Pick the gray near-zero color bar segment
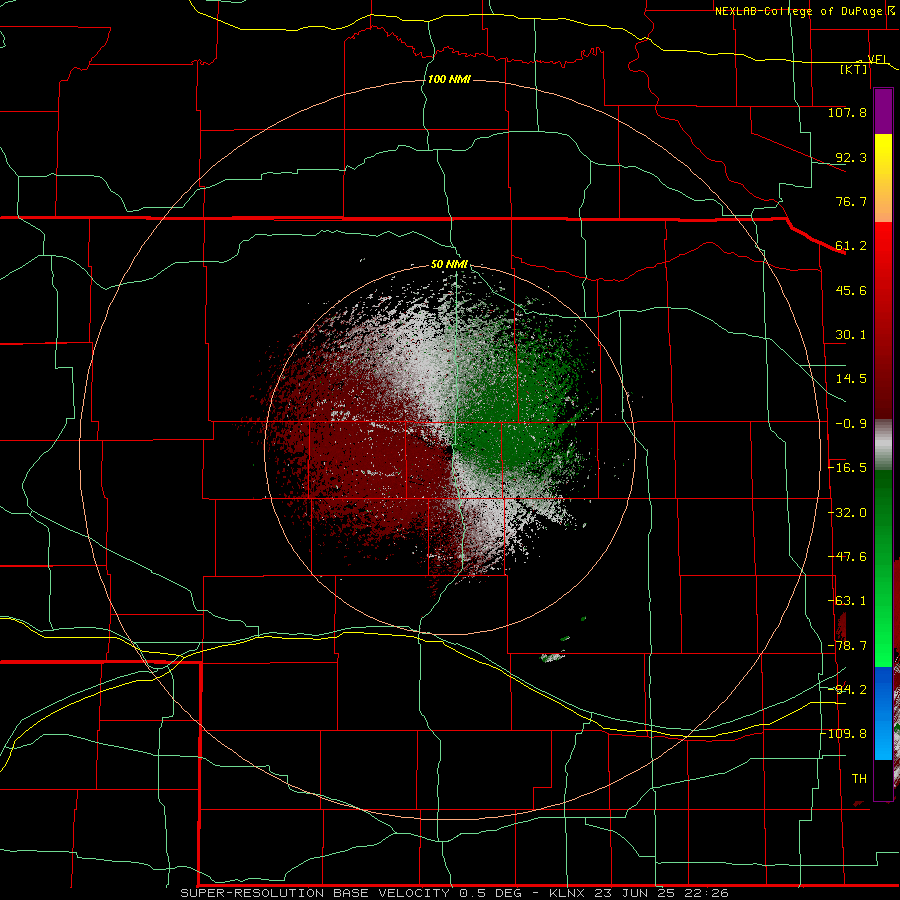 tap(883, 445)
